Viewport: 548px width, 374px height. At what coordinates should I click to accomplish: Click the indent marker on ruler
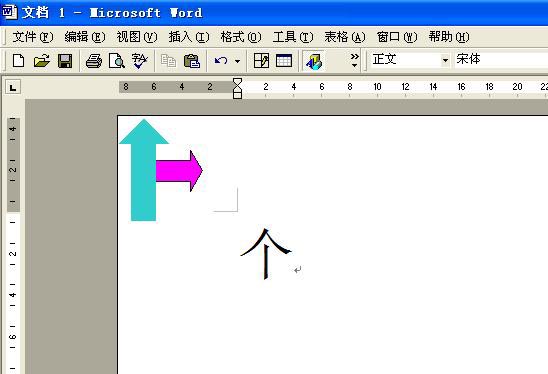pos(237,88)
